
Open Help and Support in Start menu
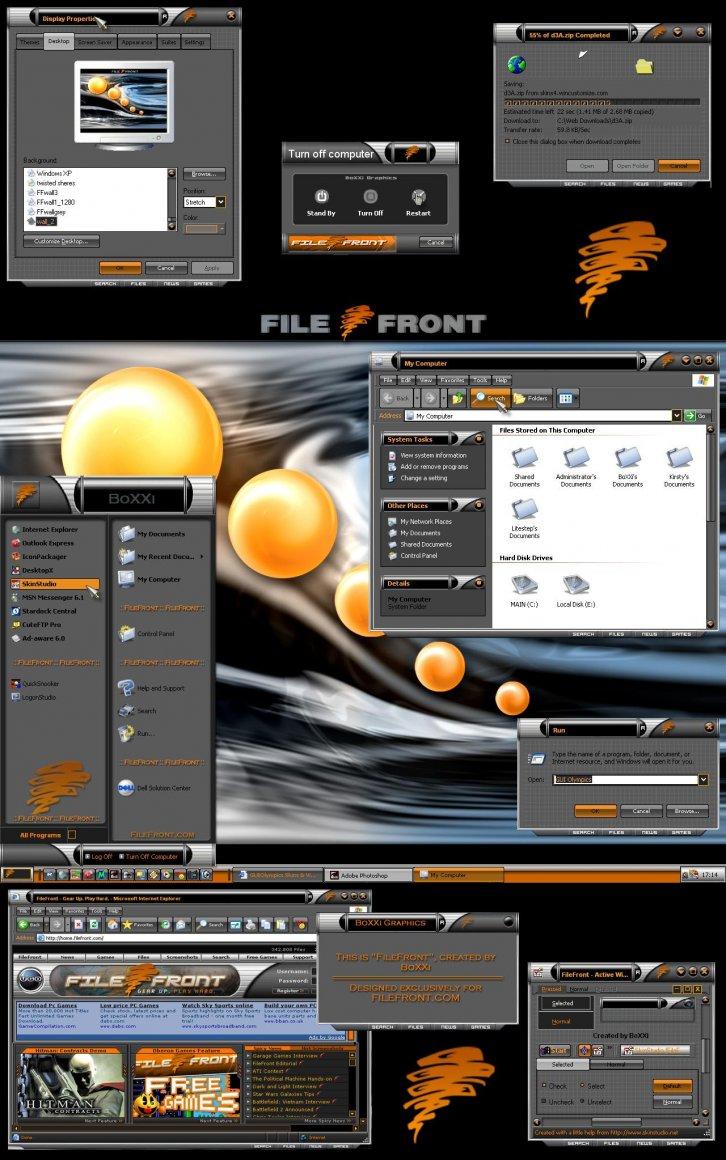(x=152, y=688)
